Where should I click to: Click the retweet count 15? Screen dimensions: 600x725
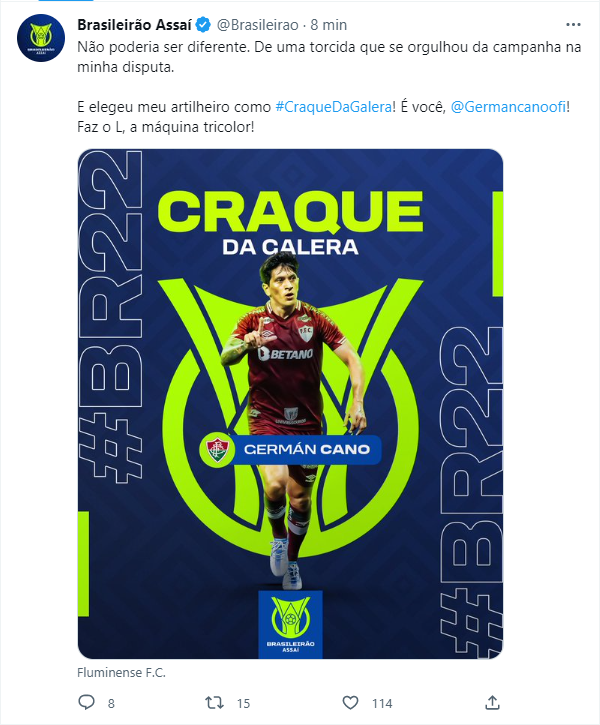pyautogui.click(x=243, y=704)
